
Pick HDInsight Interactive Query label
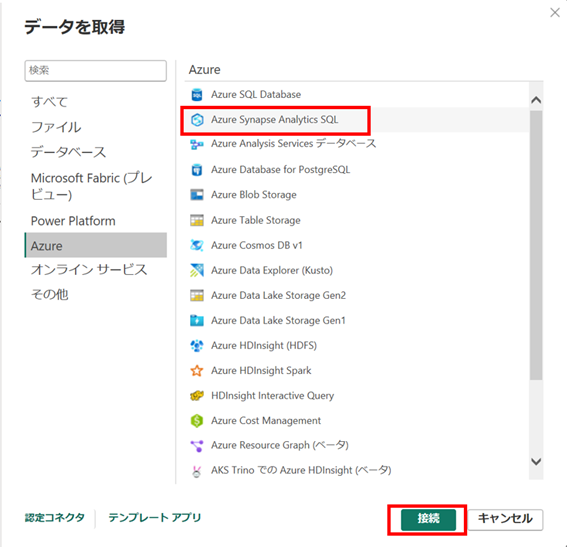[x=273, y=396]
